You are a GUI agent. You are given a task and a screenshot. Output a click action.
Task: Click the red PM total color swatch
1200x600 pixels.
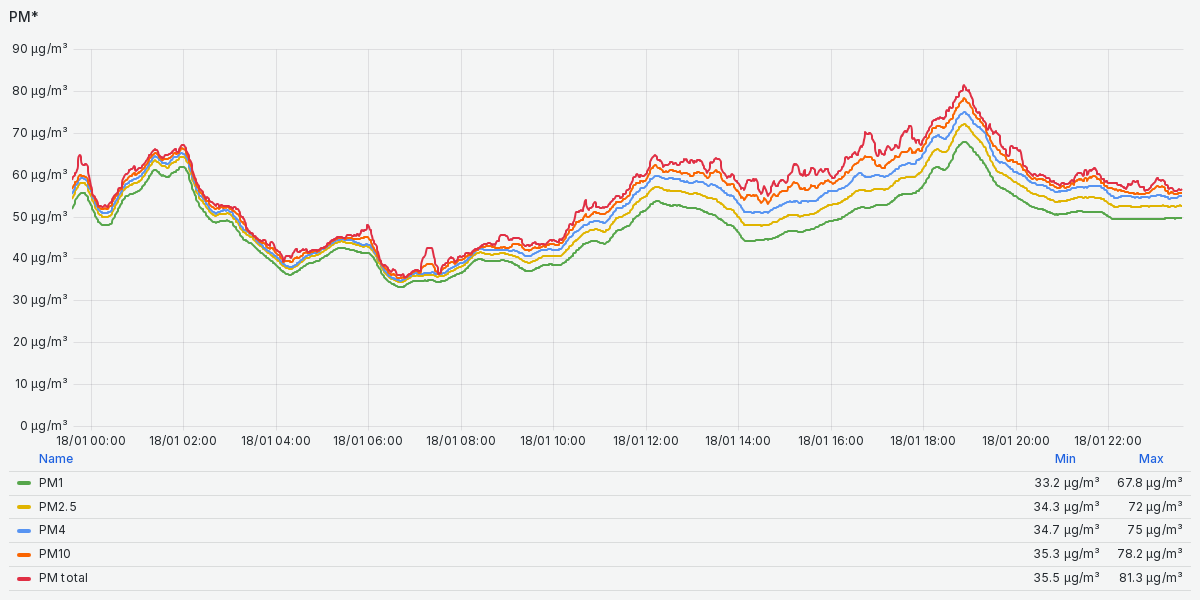click(x=24, y=578)
